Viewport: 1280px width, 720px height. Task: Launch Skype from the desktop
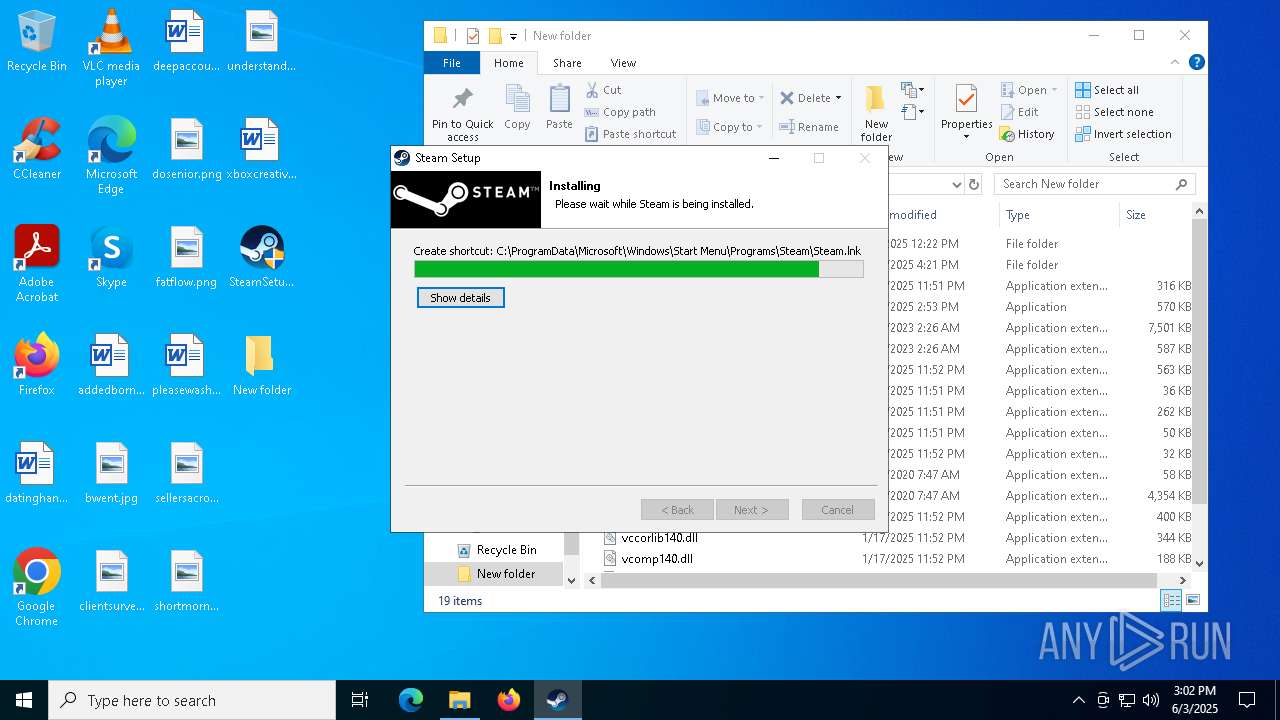coord(111,256)
